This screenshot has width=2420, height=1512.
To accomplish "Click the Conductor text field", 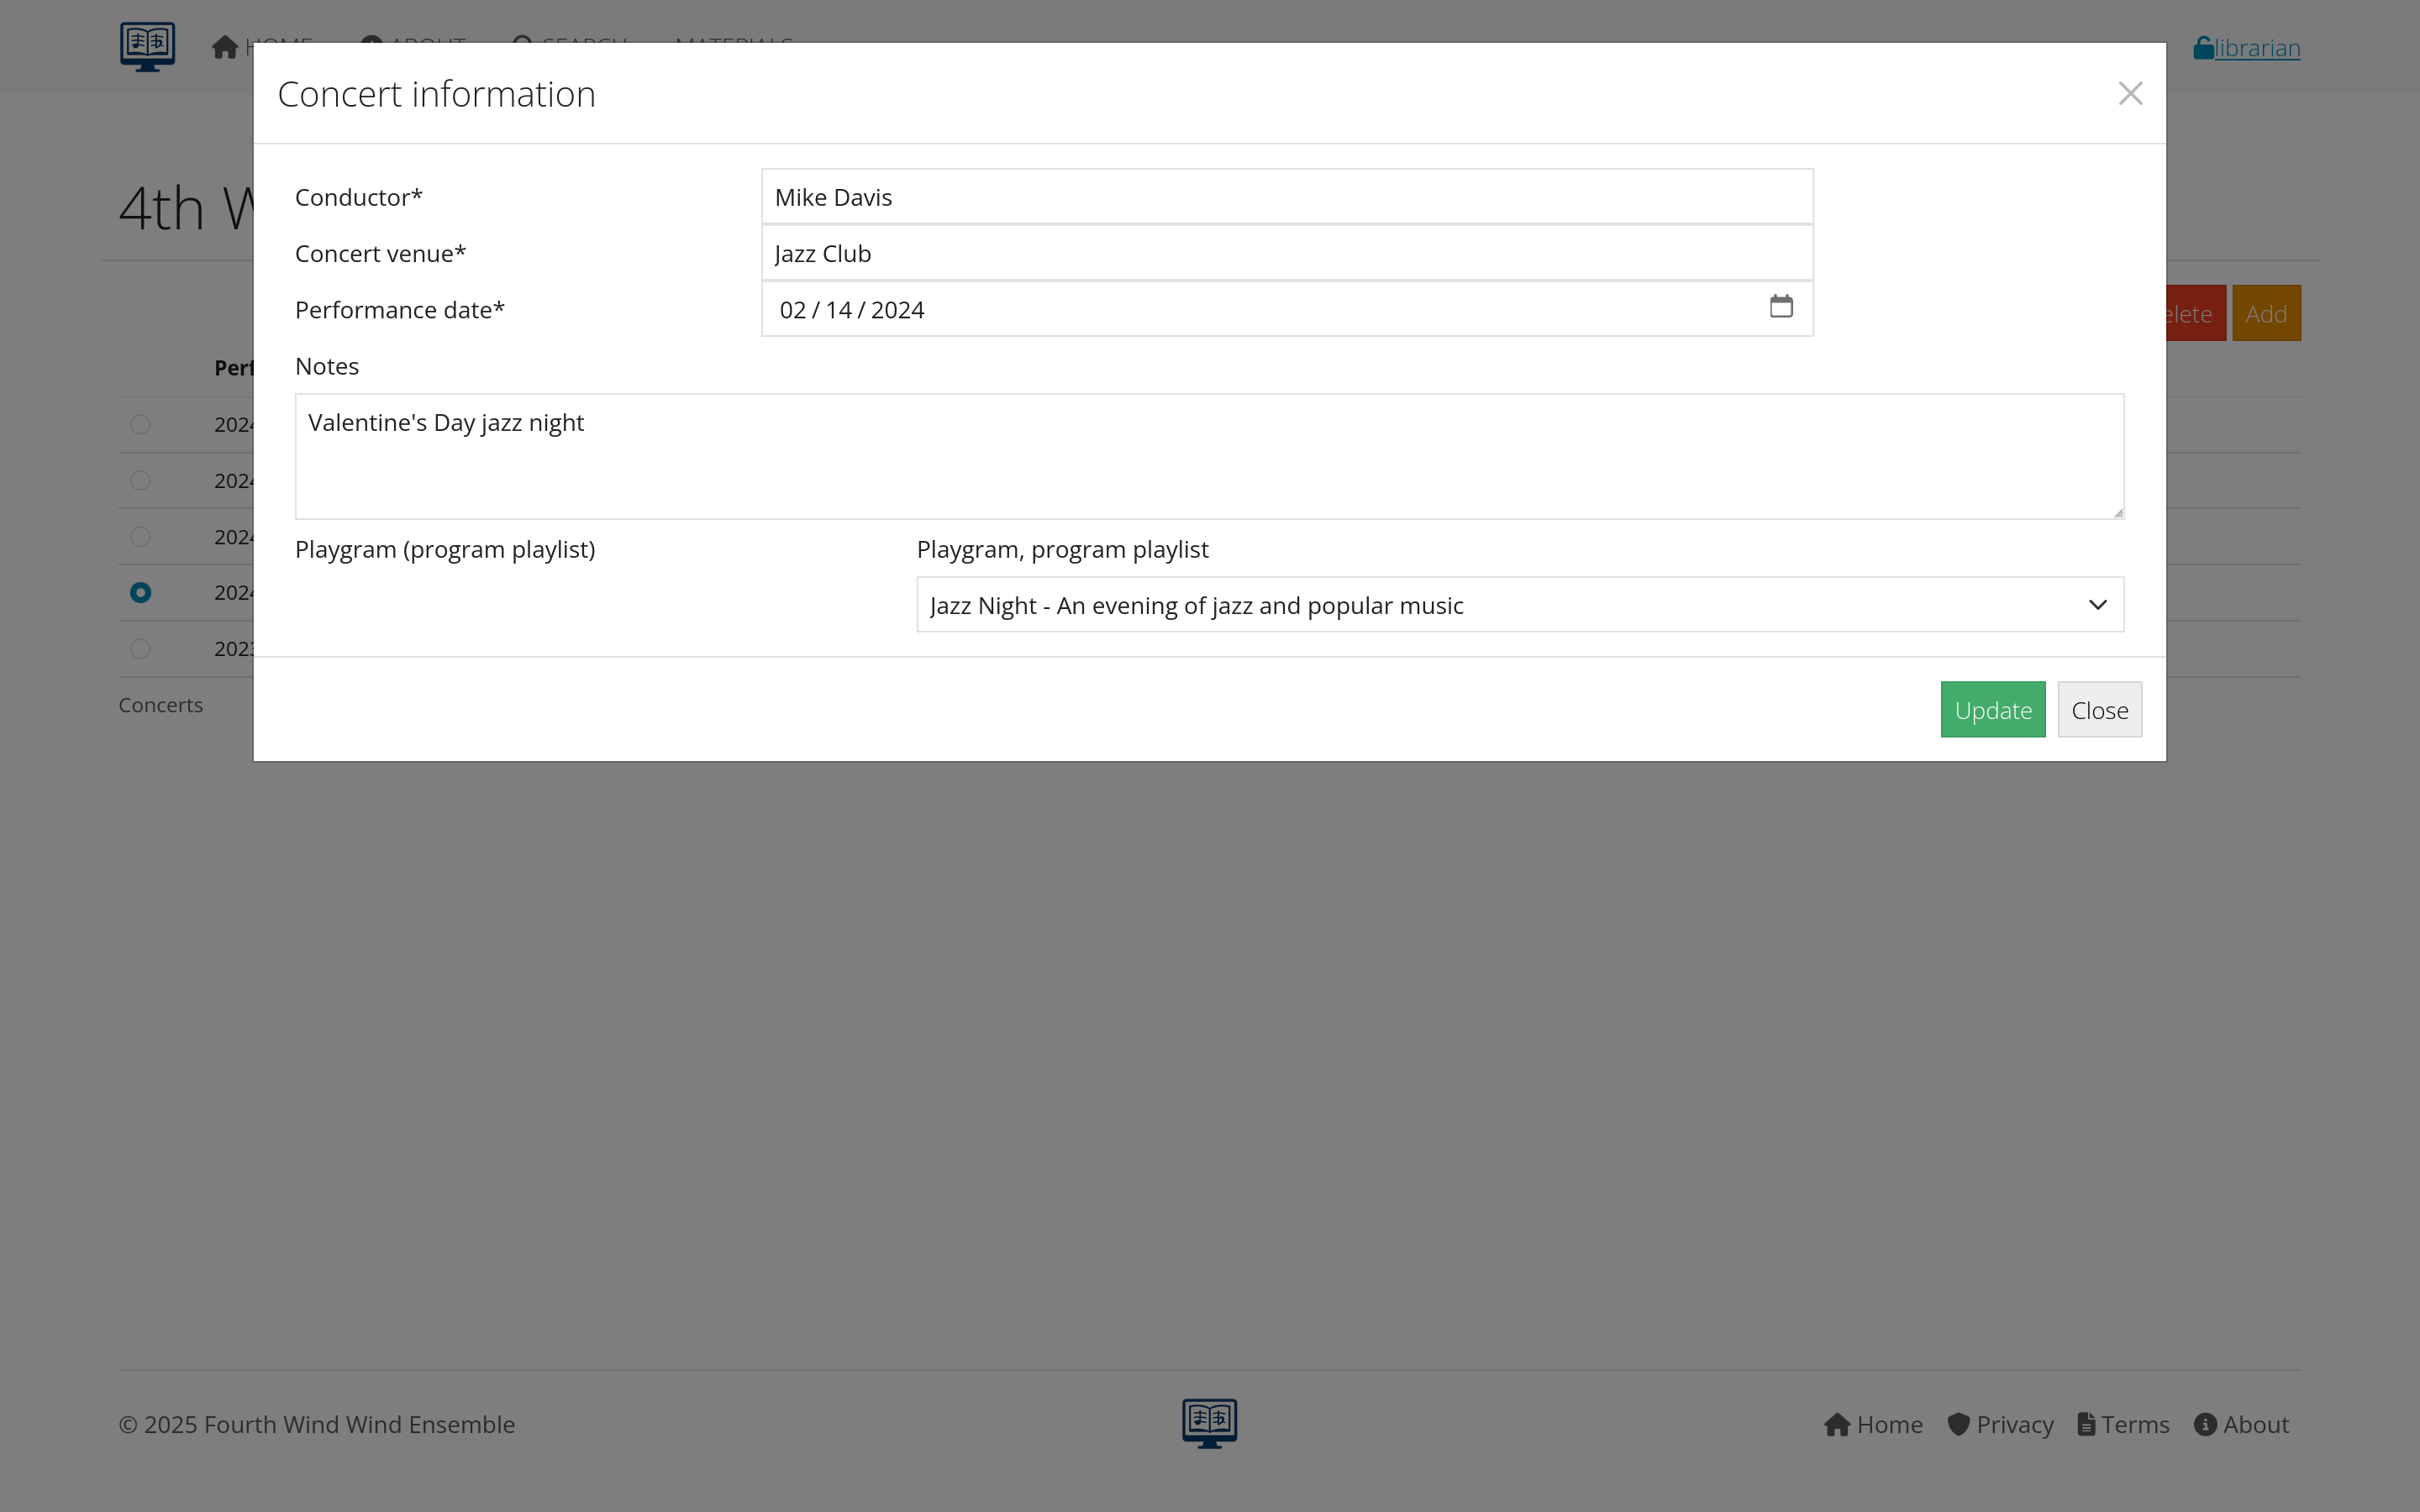I will click(x=1286, y=197).
